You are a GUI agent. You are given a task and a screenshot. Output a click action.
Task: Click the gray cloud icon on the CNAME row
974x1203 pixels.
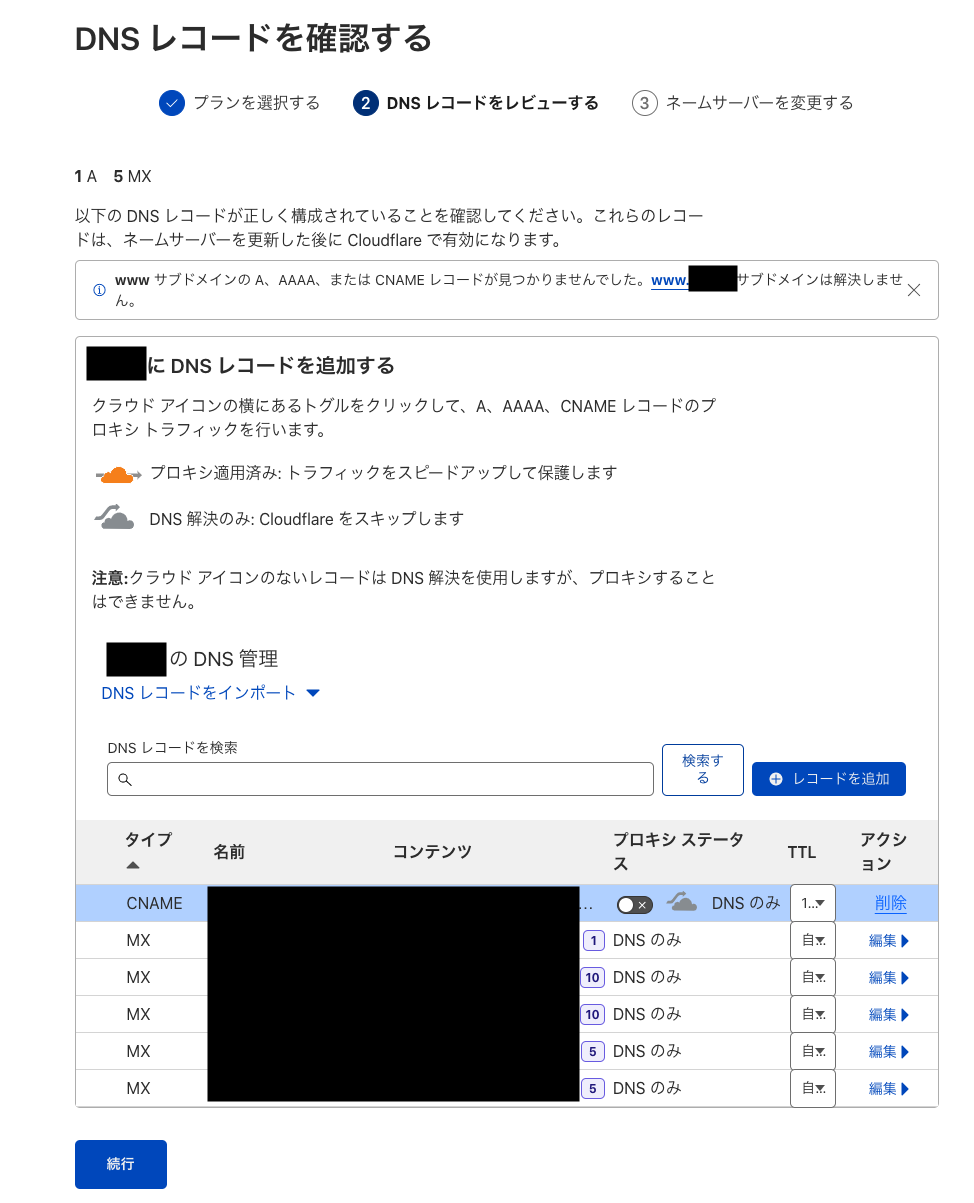coord(683,902)
